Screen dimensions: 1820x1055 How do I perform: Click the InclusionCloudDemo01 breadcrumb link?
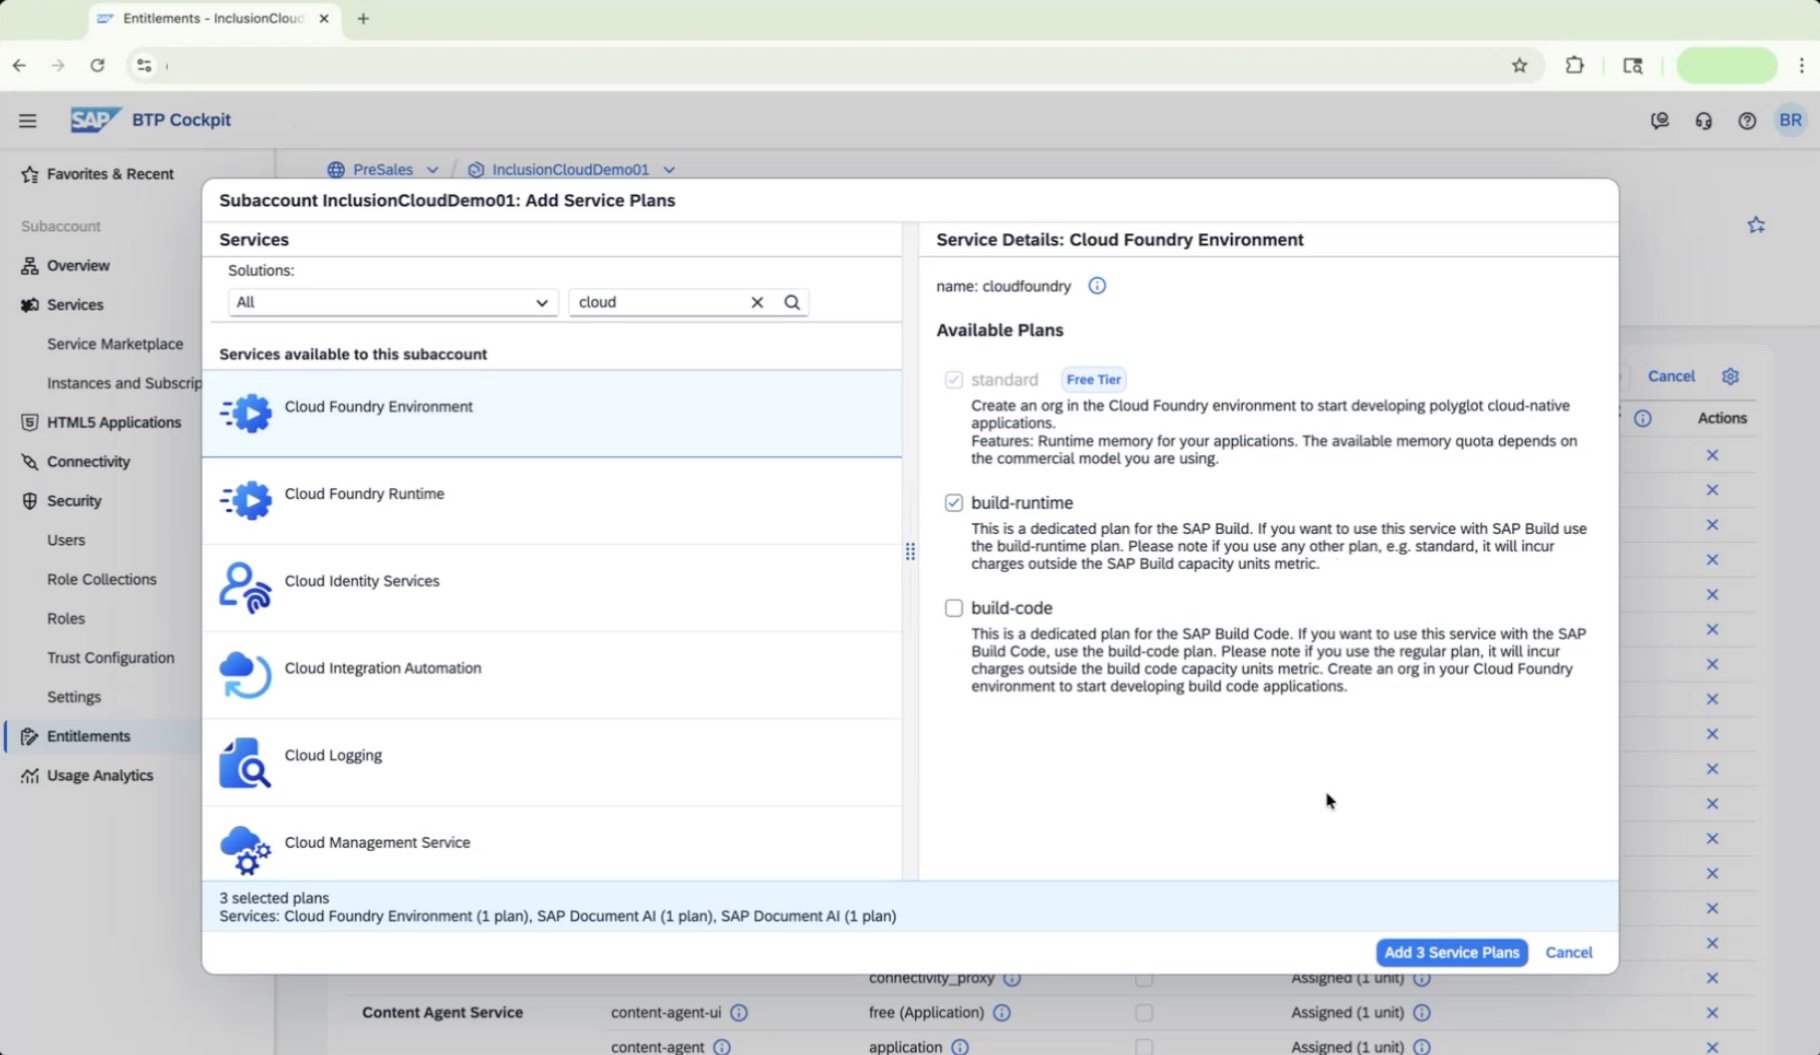(570, 170)
